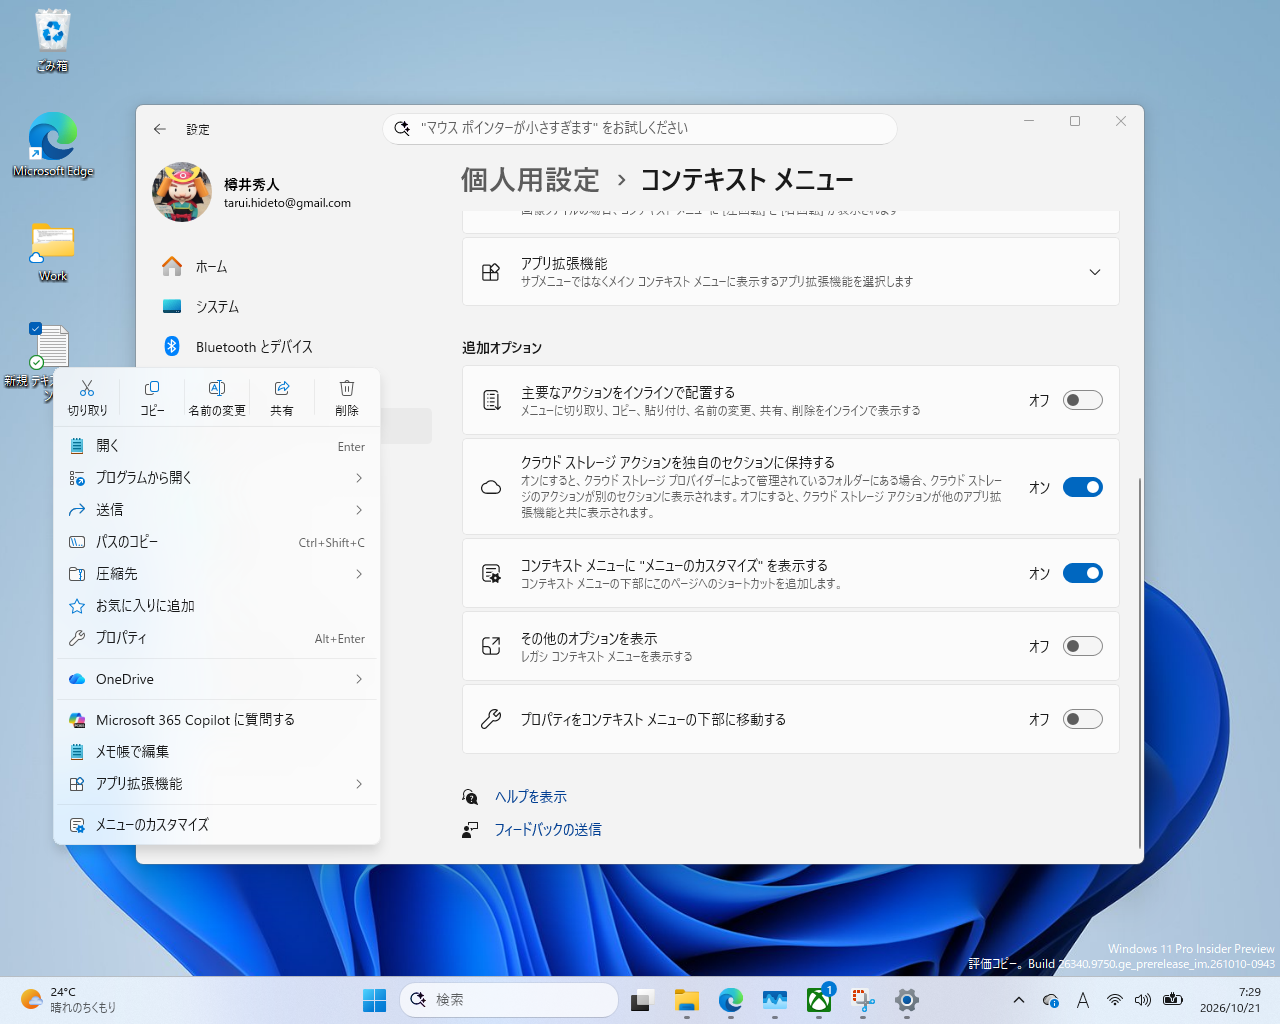Expand the 圧縮先 submenu

pyautogui.click(x=217, y=574)
